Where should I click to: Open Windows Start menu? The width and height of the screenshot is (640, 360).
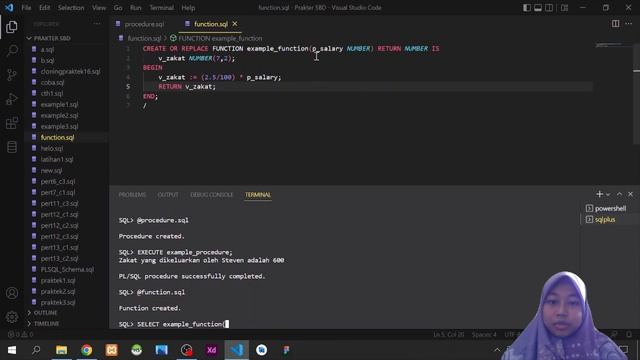click(12, 350)
